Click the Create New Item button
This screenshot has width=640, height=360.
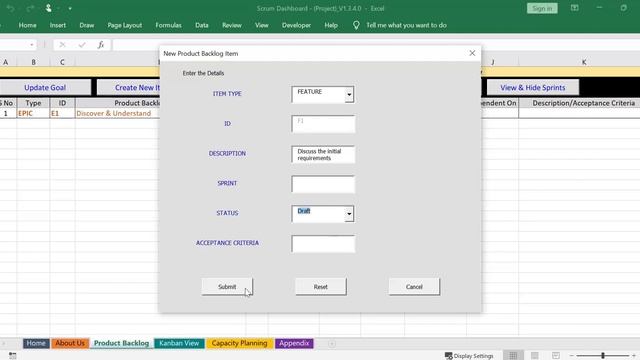129,87
